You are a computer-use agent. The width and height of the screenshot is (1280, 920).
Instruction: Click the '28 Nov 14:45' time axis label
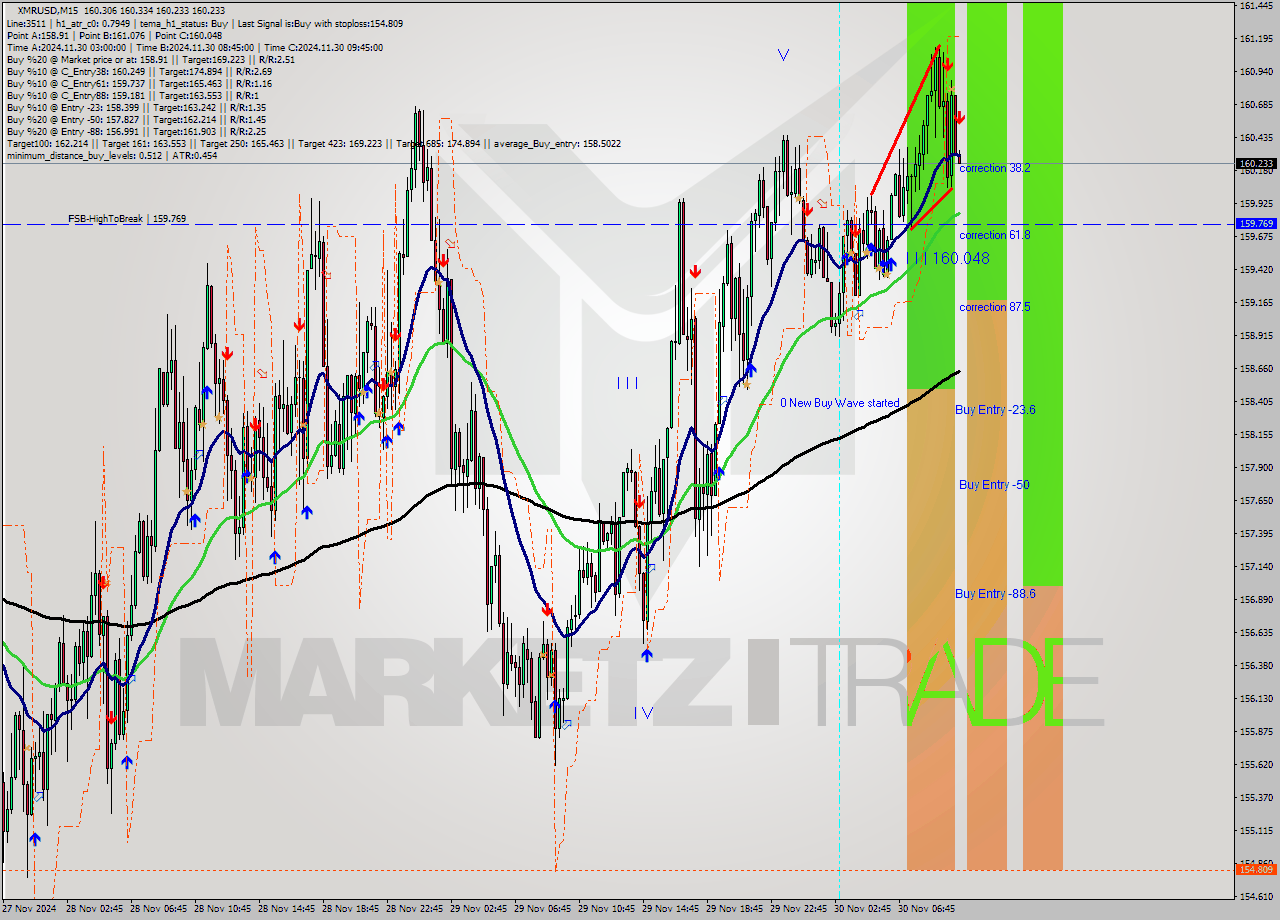287,909
